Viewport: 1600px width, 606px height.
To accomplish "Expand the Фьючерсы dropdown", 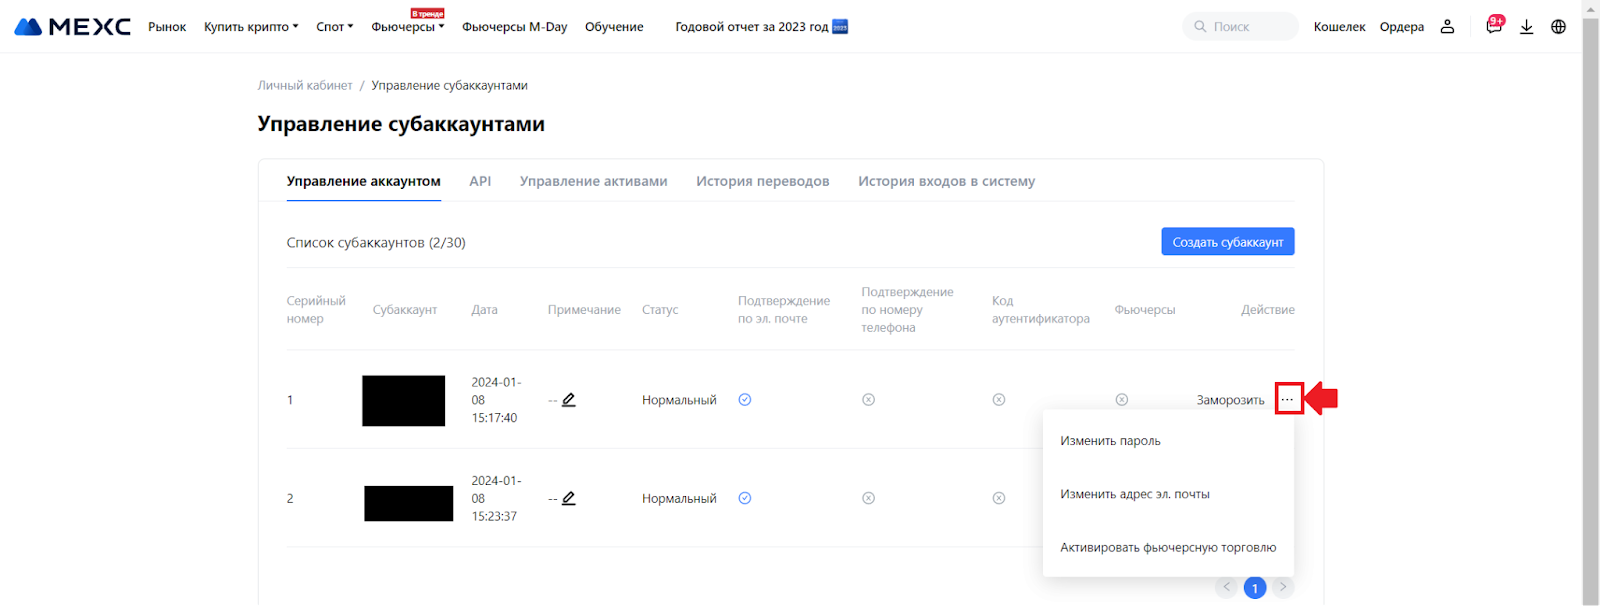I will (407, 27).
